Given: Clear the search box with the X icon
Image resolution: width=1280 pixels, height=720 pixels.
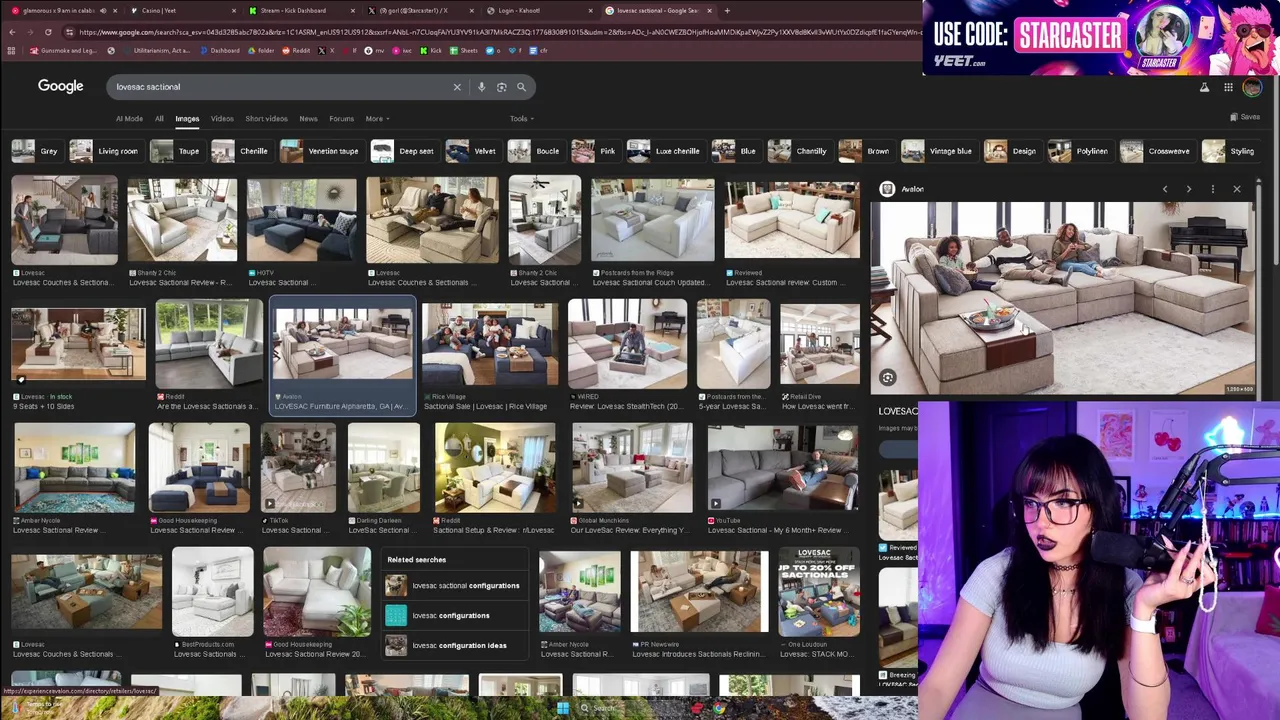Looking at the screenshot, I should (457, 87).
